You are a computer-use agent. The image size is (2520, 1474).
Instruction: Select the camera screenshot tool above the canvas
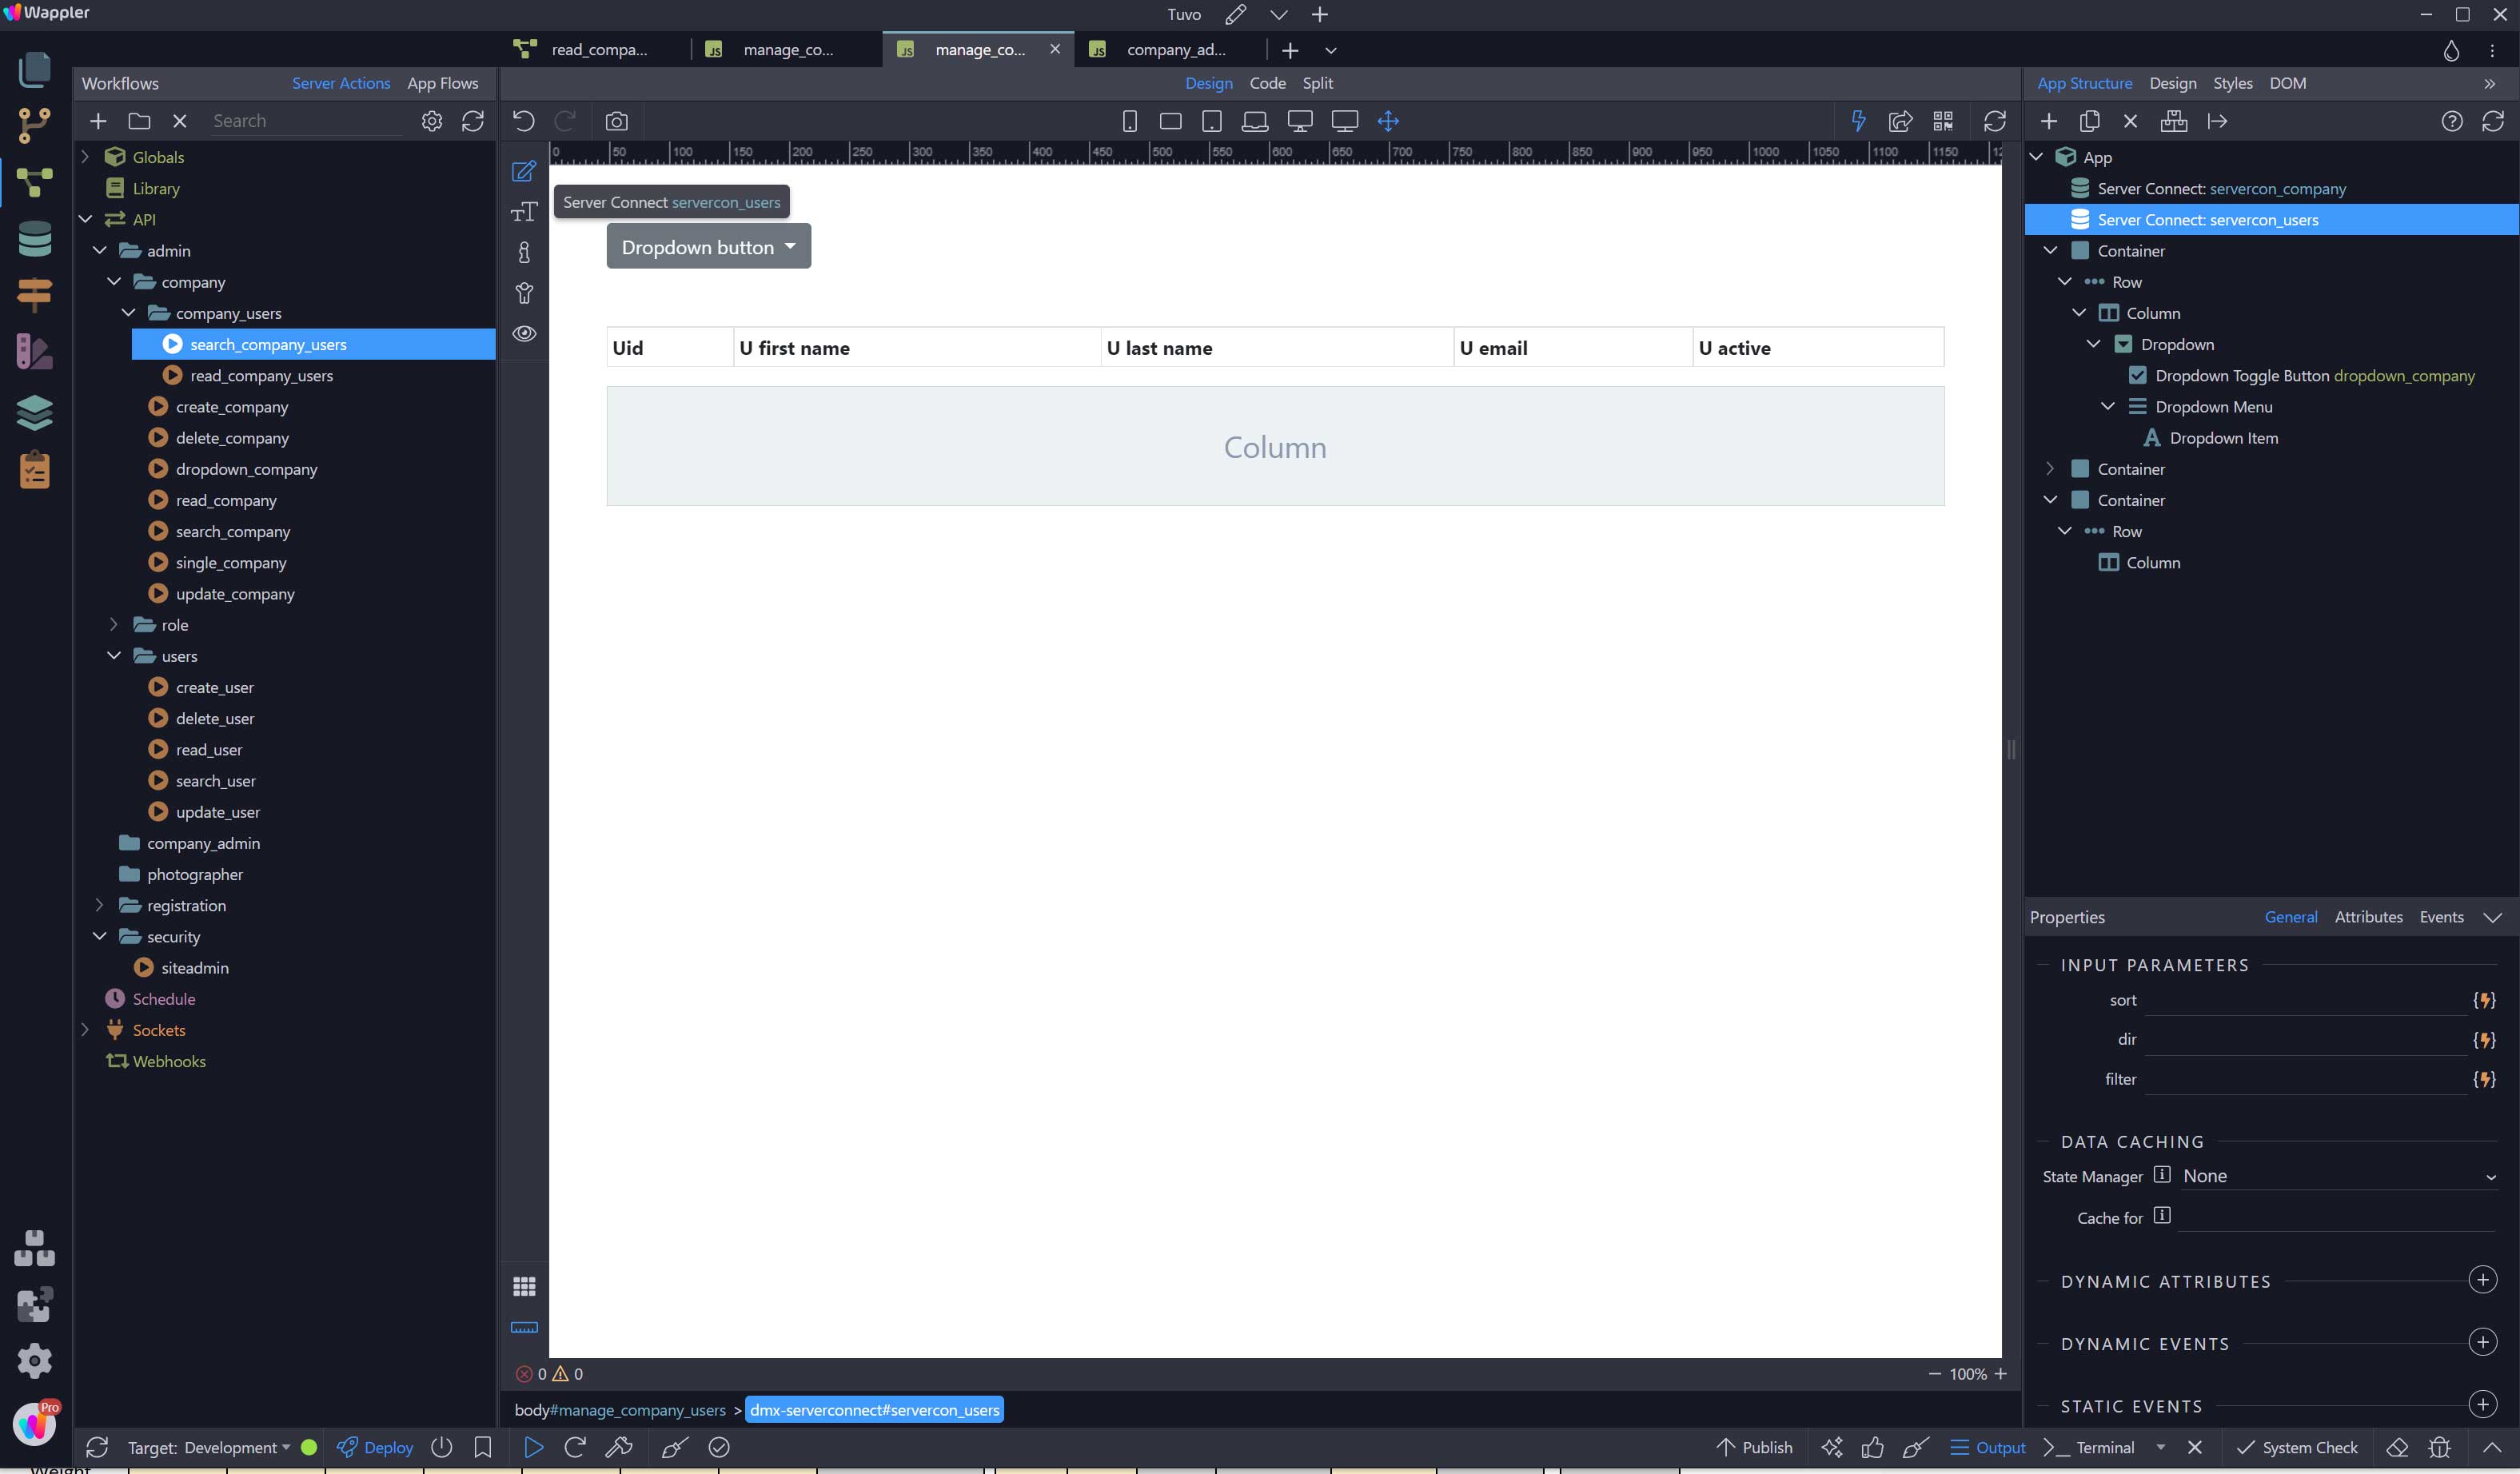pos(617,120)
